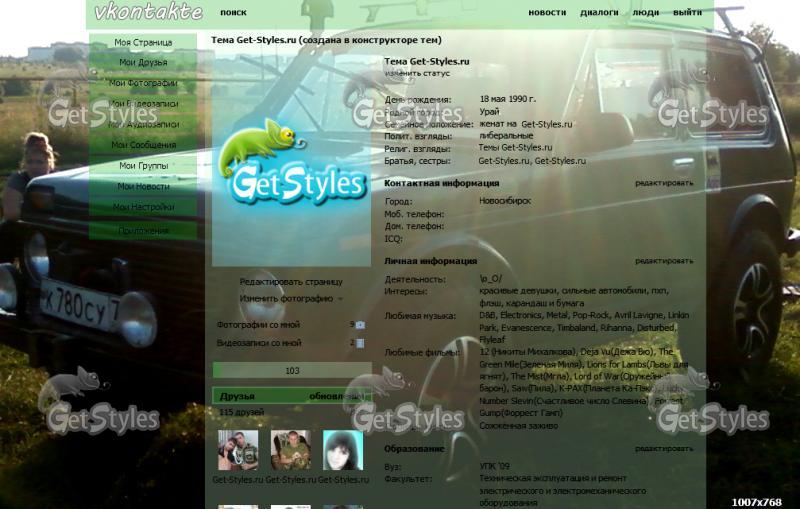Select Мои Группы in the sidebar
This screenshot has height=509, width=800.
click(x=143, y=166)
